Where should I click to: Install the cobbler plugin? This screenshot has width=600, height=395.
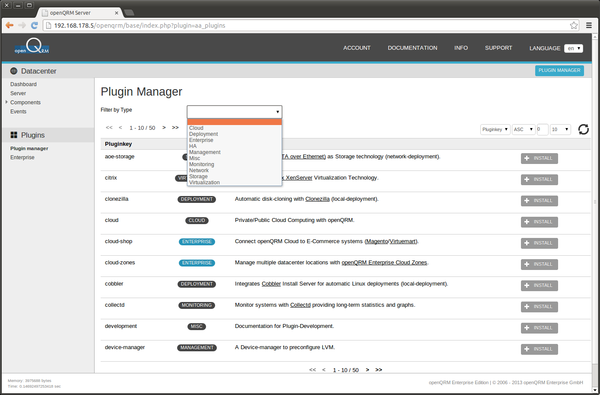(539, 286)
